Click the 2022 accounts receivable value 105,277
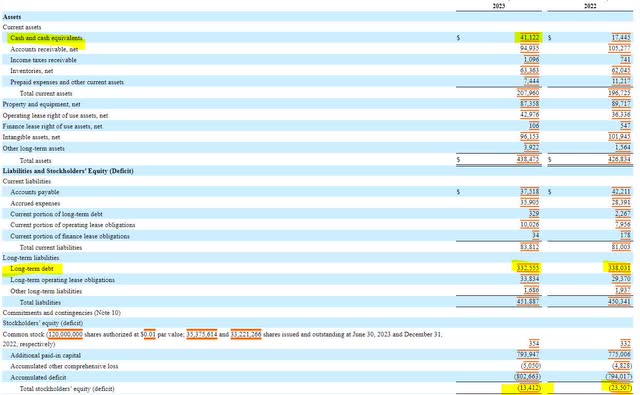This screenshot has height=395, width=640. pos(619,49)
